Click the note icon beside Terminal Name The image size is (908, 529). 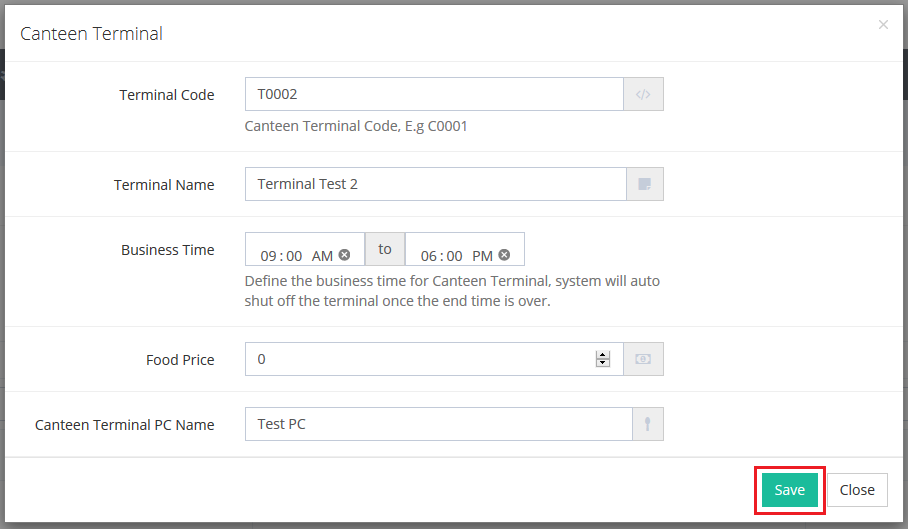click(x=644, y=184)
